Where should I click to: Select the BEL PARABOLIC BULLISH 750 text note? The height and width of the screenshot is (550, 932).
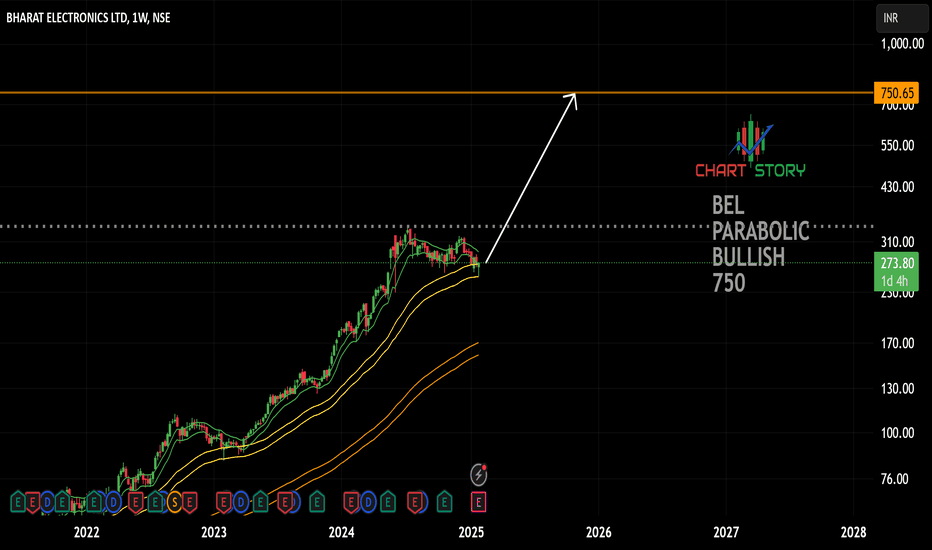[760, 244]
